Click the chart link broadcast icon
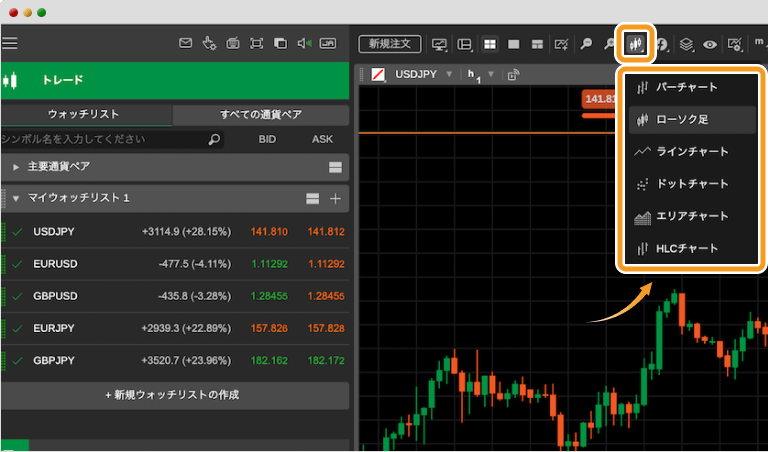Viewport: 768px width, 452px height. pyautogui.click(x=513, y=75)
